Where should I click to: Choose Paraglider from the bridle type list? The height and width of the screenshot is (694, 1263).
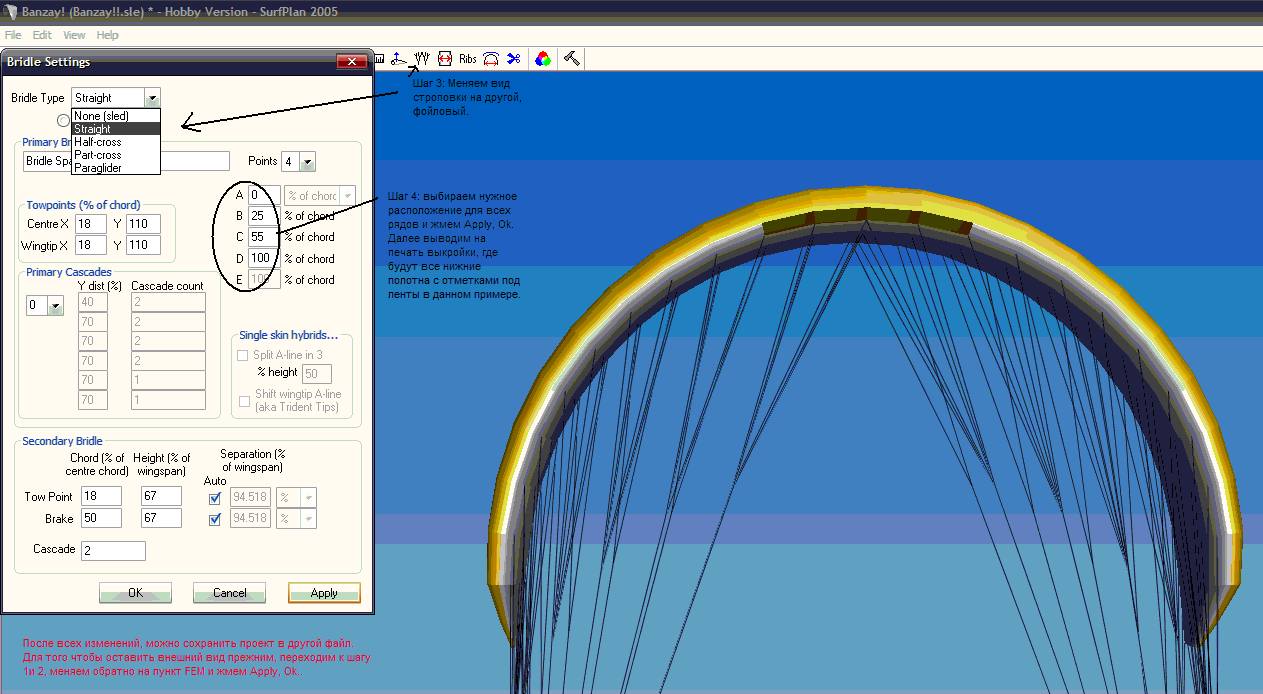pyautogui.click(x=98, y=168)
